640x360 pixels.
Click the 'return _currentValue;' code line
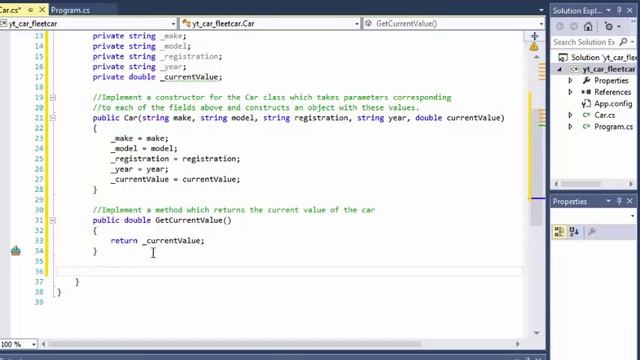click(x=158, y=241)
